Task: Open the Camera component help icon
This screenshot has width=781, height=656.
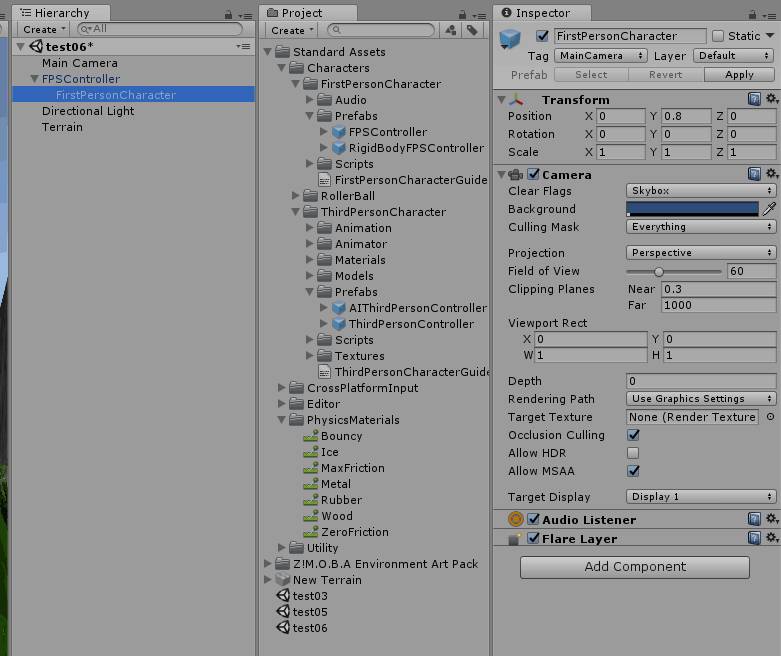Action: coord(754,174)
